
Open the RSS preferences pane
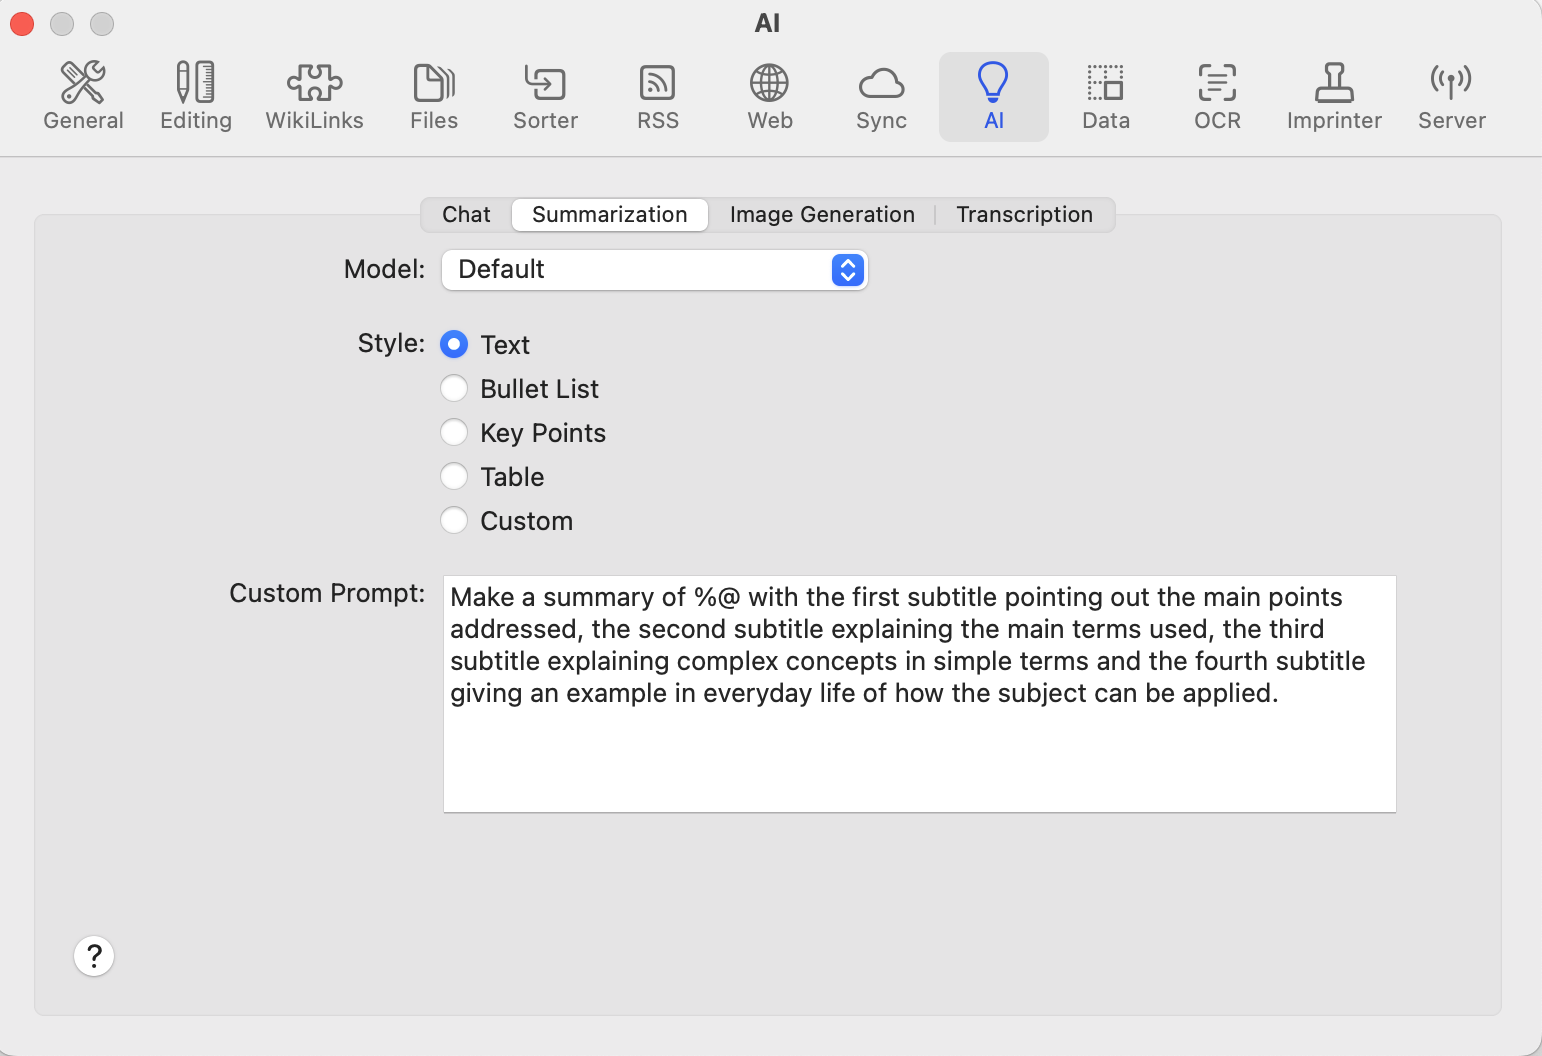coord(658,97)
